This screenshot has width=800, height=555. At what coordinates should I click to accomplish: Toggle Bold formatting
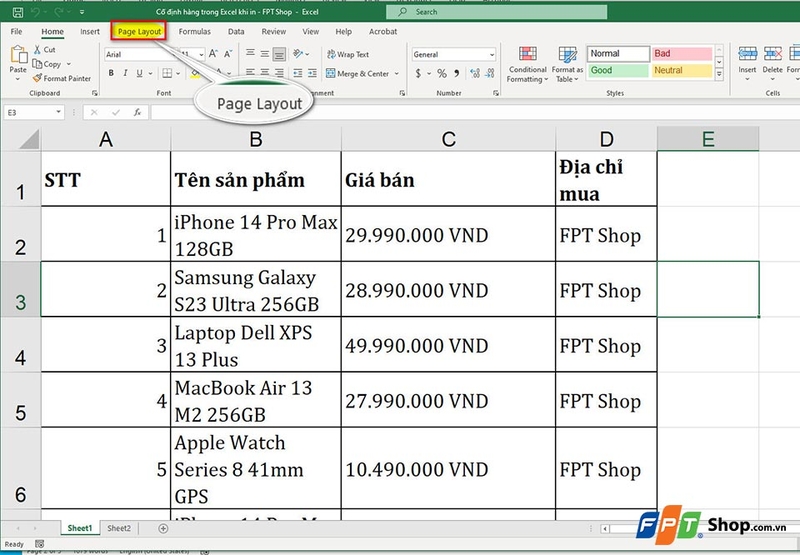tap(111, 73)
